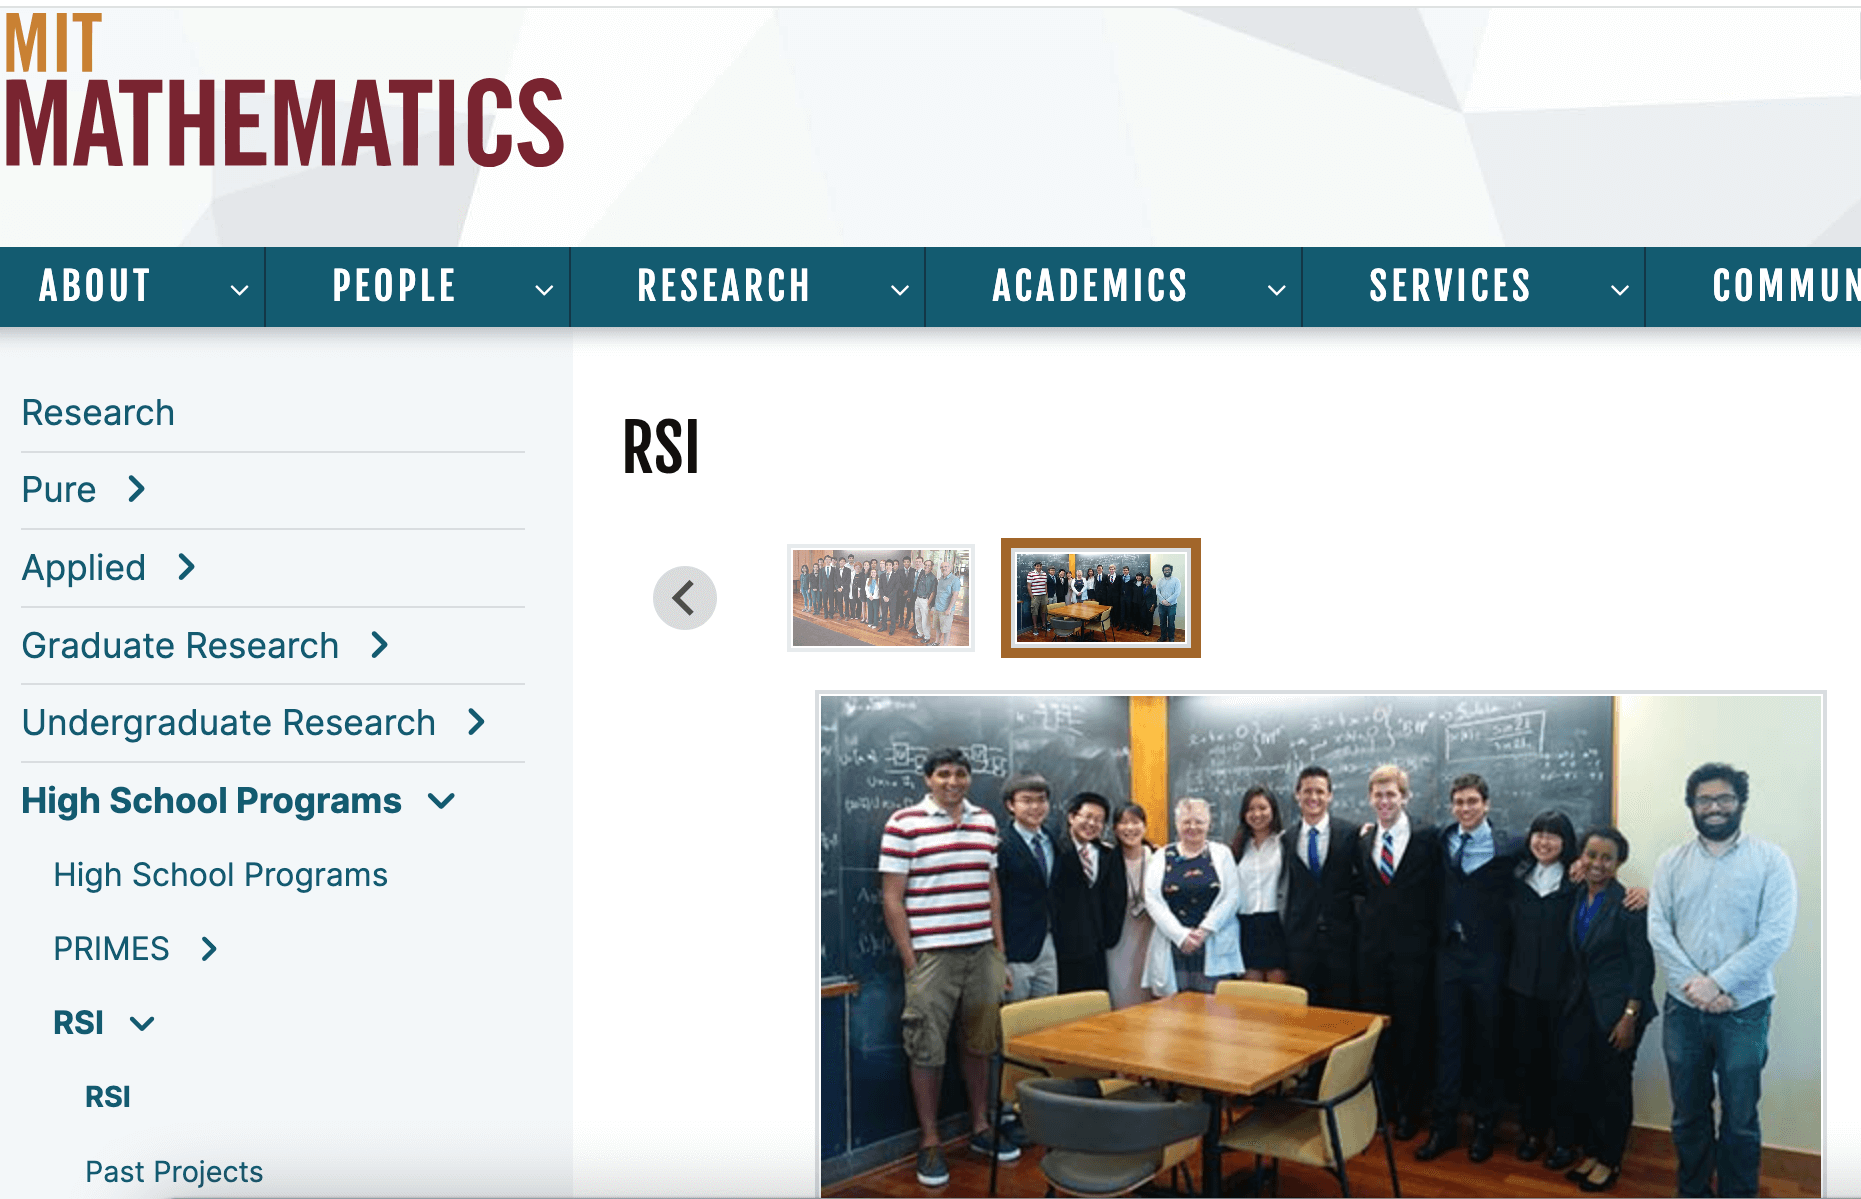Expand the Applied section arrow
Viewport: 1861px width, 1199px height.
click(x=186, y=567)
